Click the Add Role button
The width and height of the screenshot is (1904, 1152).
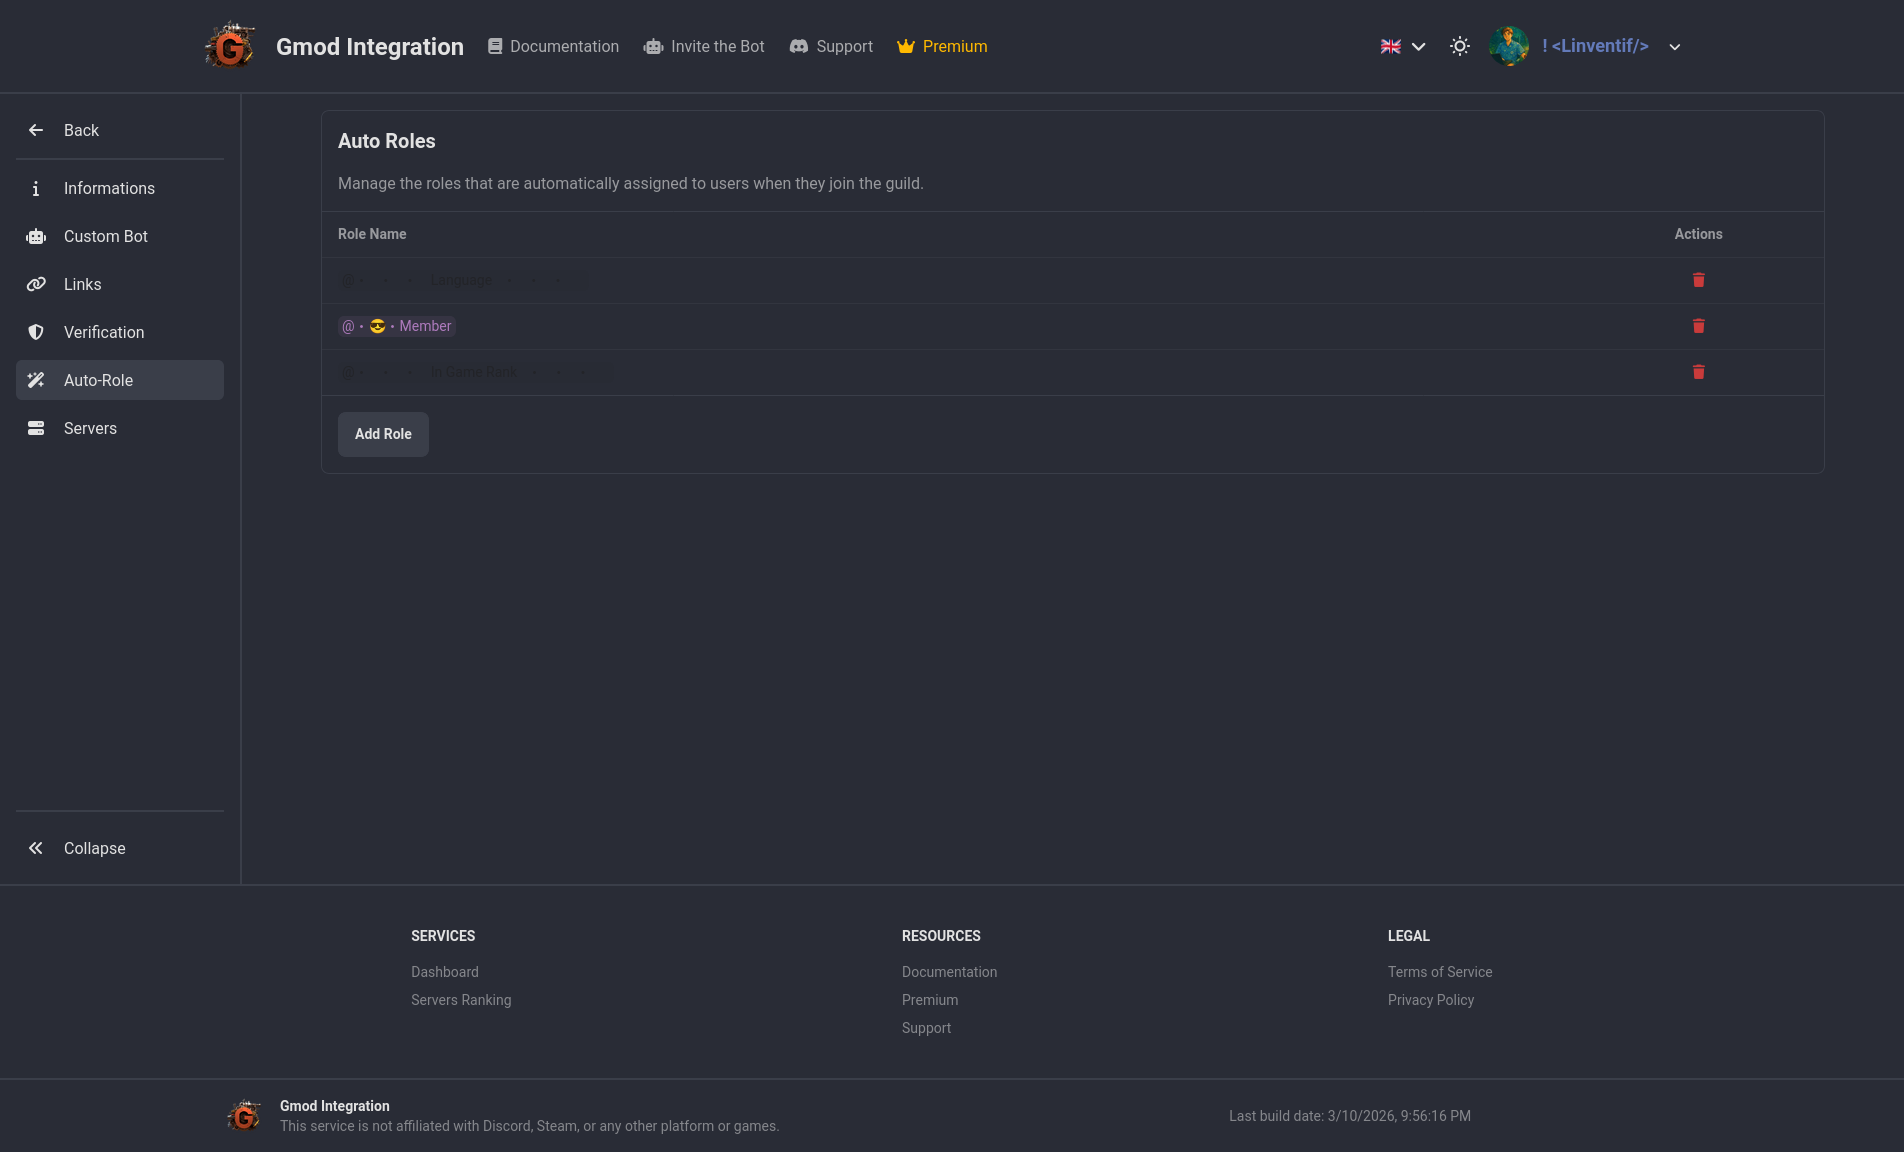[x=383, y=434]
